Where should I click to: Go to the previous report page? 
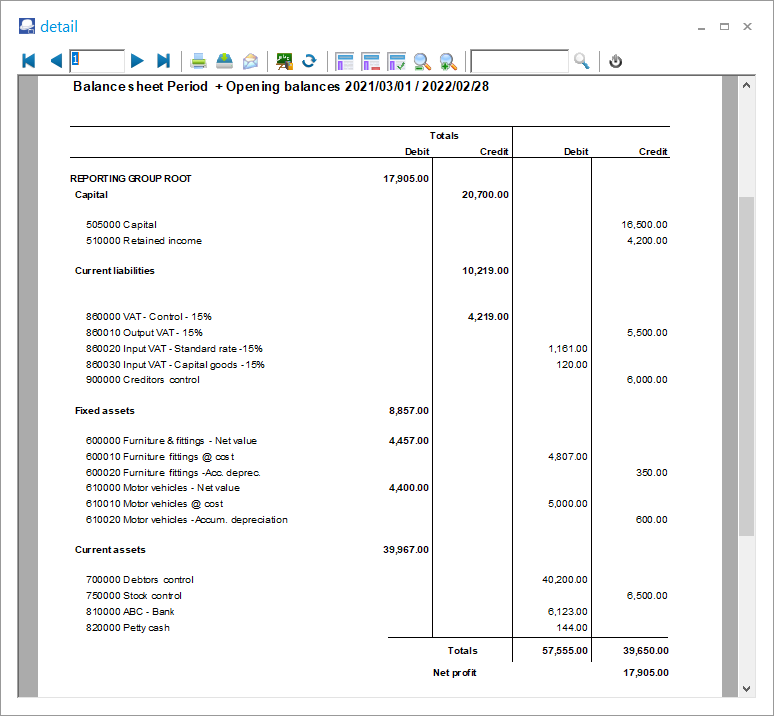[x=55, y=61]
